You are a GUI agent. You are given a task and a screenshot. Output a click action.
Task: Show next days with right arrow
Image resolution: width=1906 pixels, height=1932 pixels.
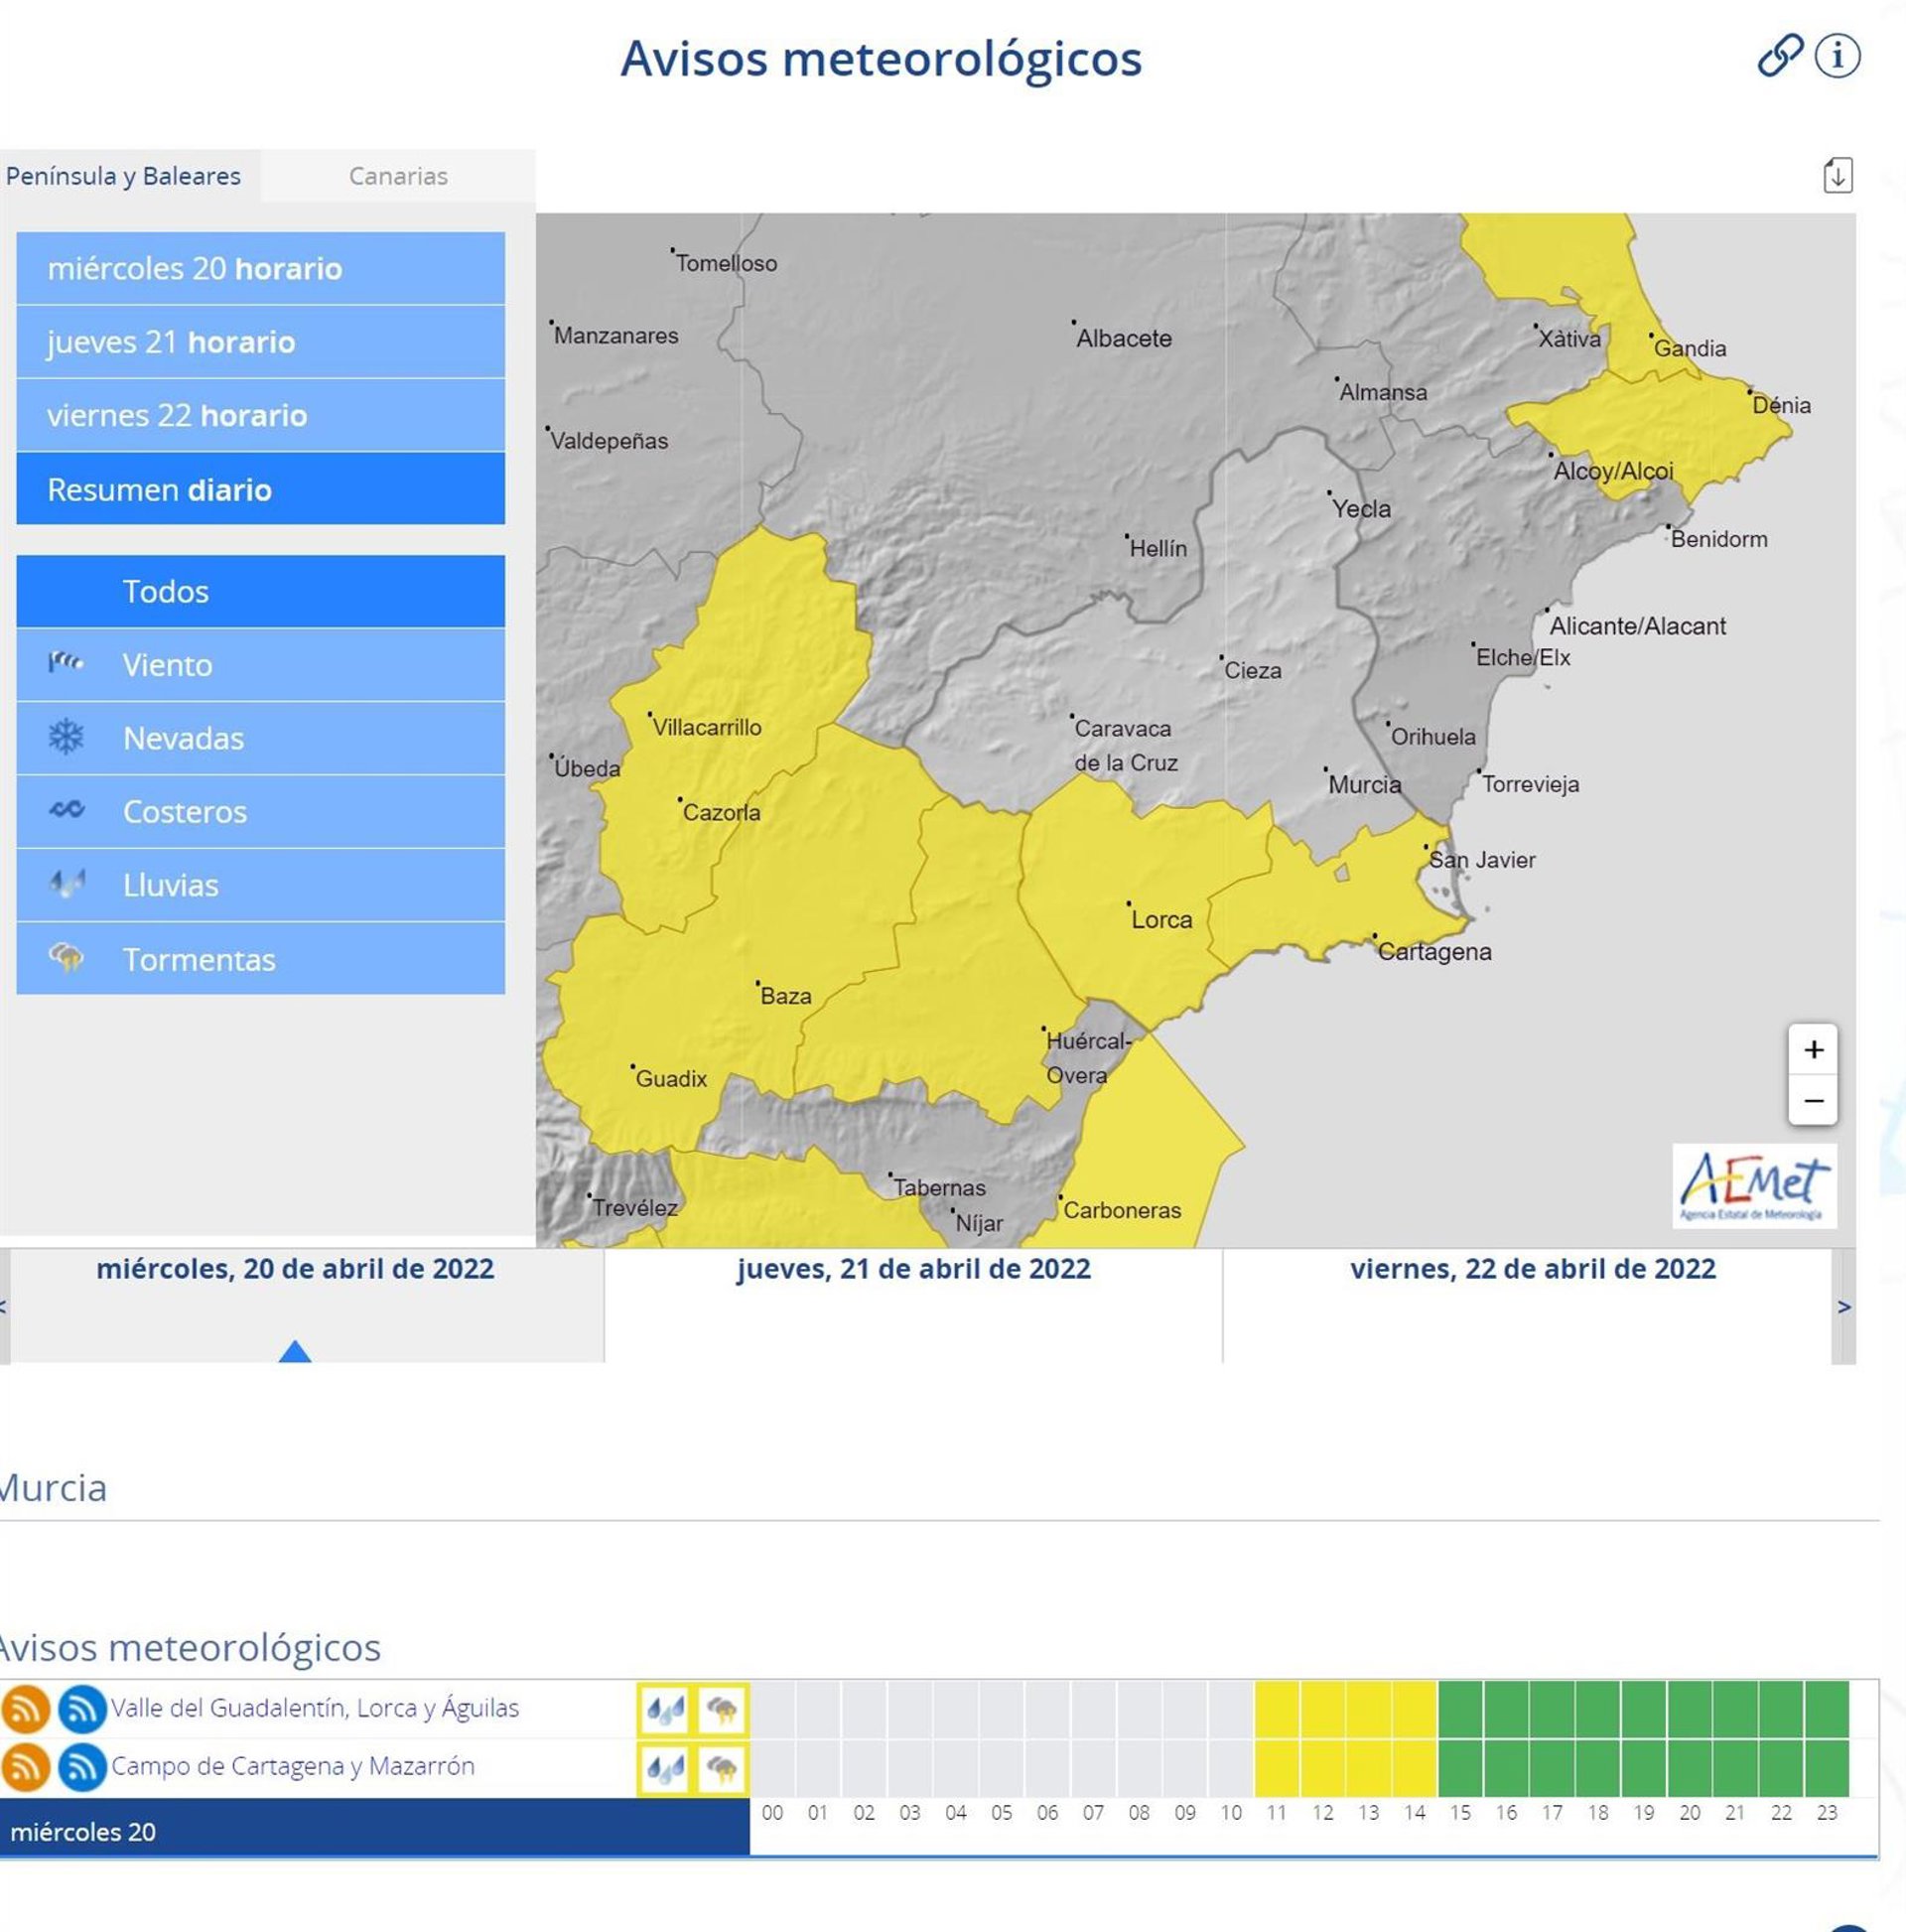coord(1843,1307)
